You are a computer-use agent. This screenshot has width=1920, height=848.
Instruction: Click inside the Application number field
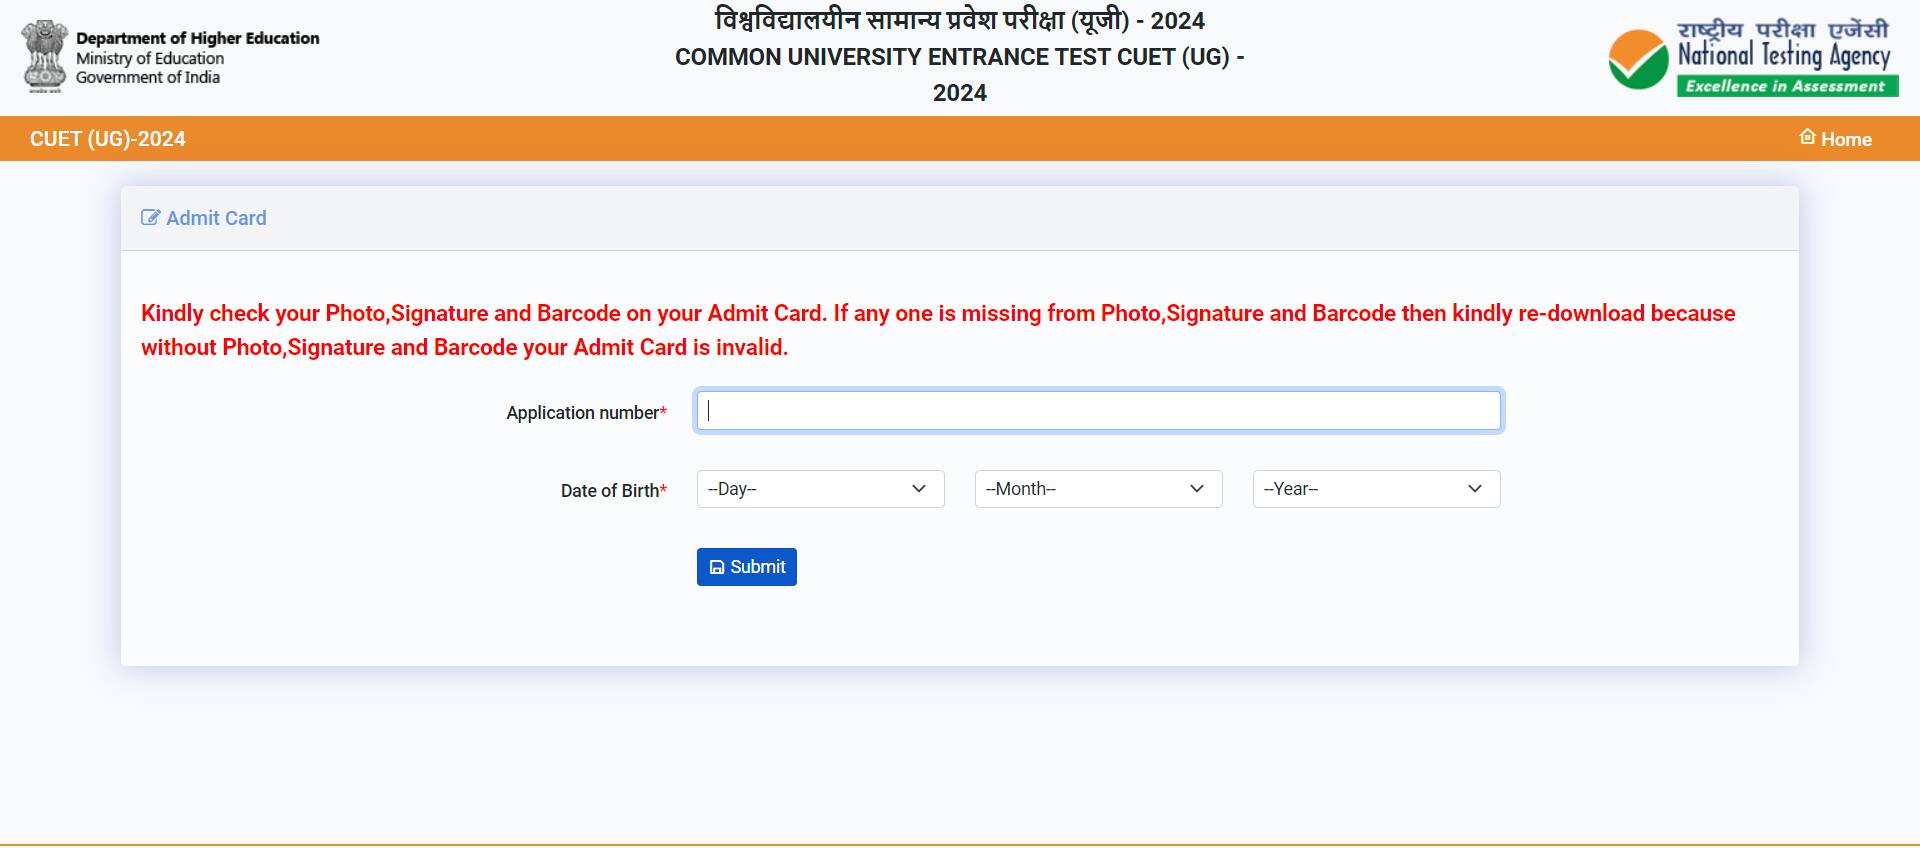coord(1097,410)
